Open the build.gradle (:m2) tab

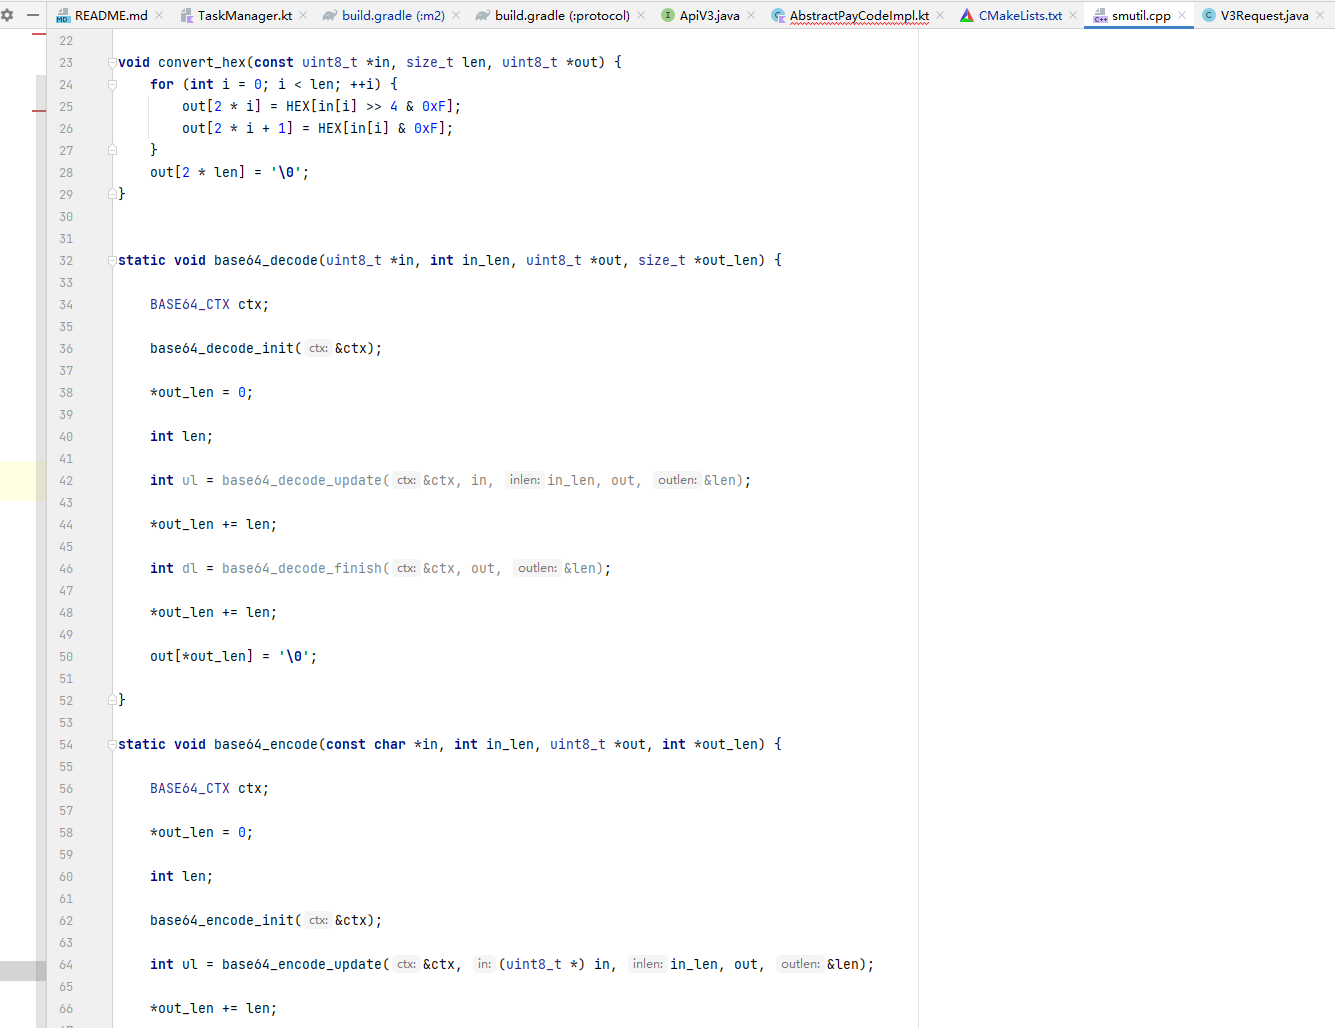point(393,15)
